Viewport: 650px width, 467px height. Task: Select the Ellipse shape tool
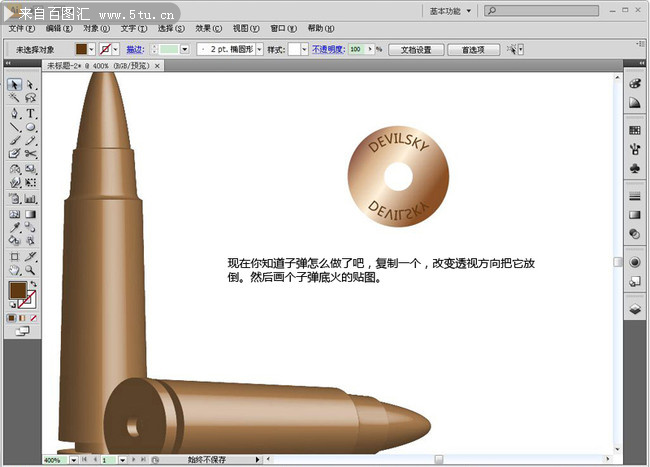31,127
